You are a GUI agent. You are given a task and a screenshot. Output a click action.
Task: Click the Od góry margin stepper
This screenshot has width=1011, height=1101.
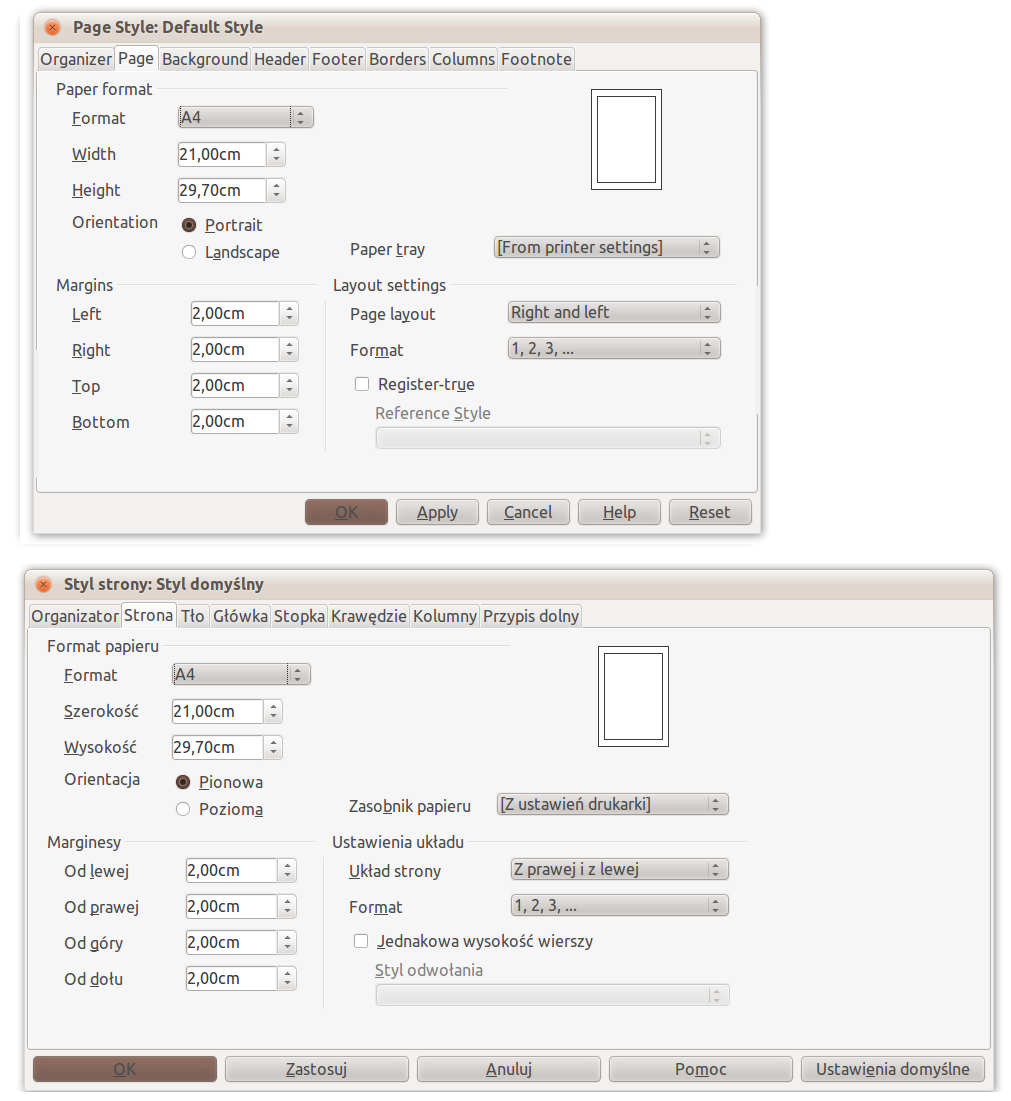[x=288, y=942]
